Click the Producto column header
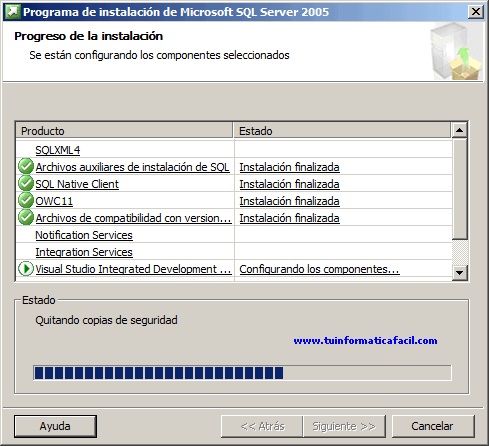The width and height of the screenshot is (489, 446). point(124,131)
